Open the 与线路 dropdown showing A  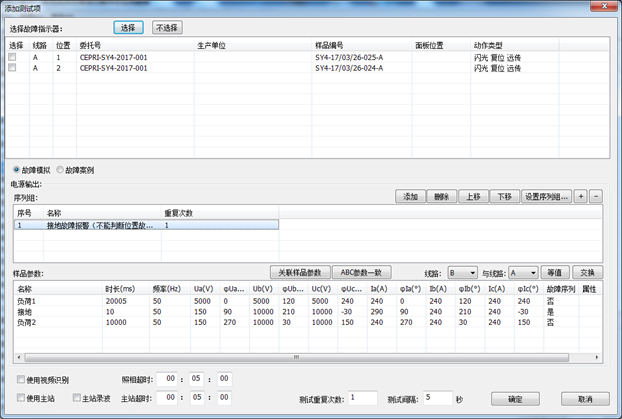click(522, 273)
